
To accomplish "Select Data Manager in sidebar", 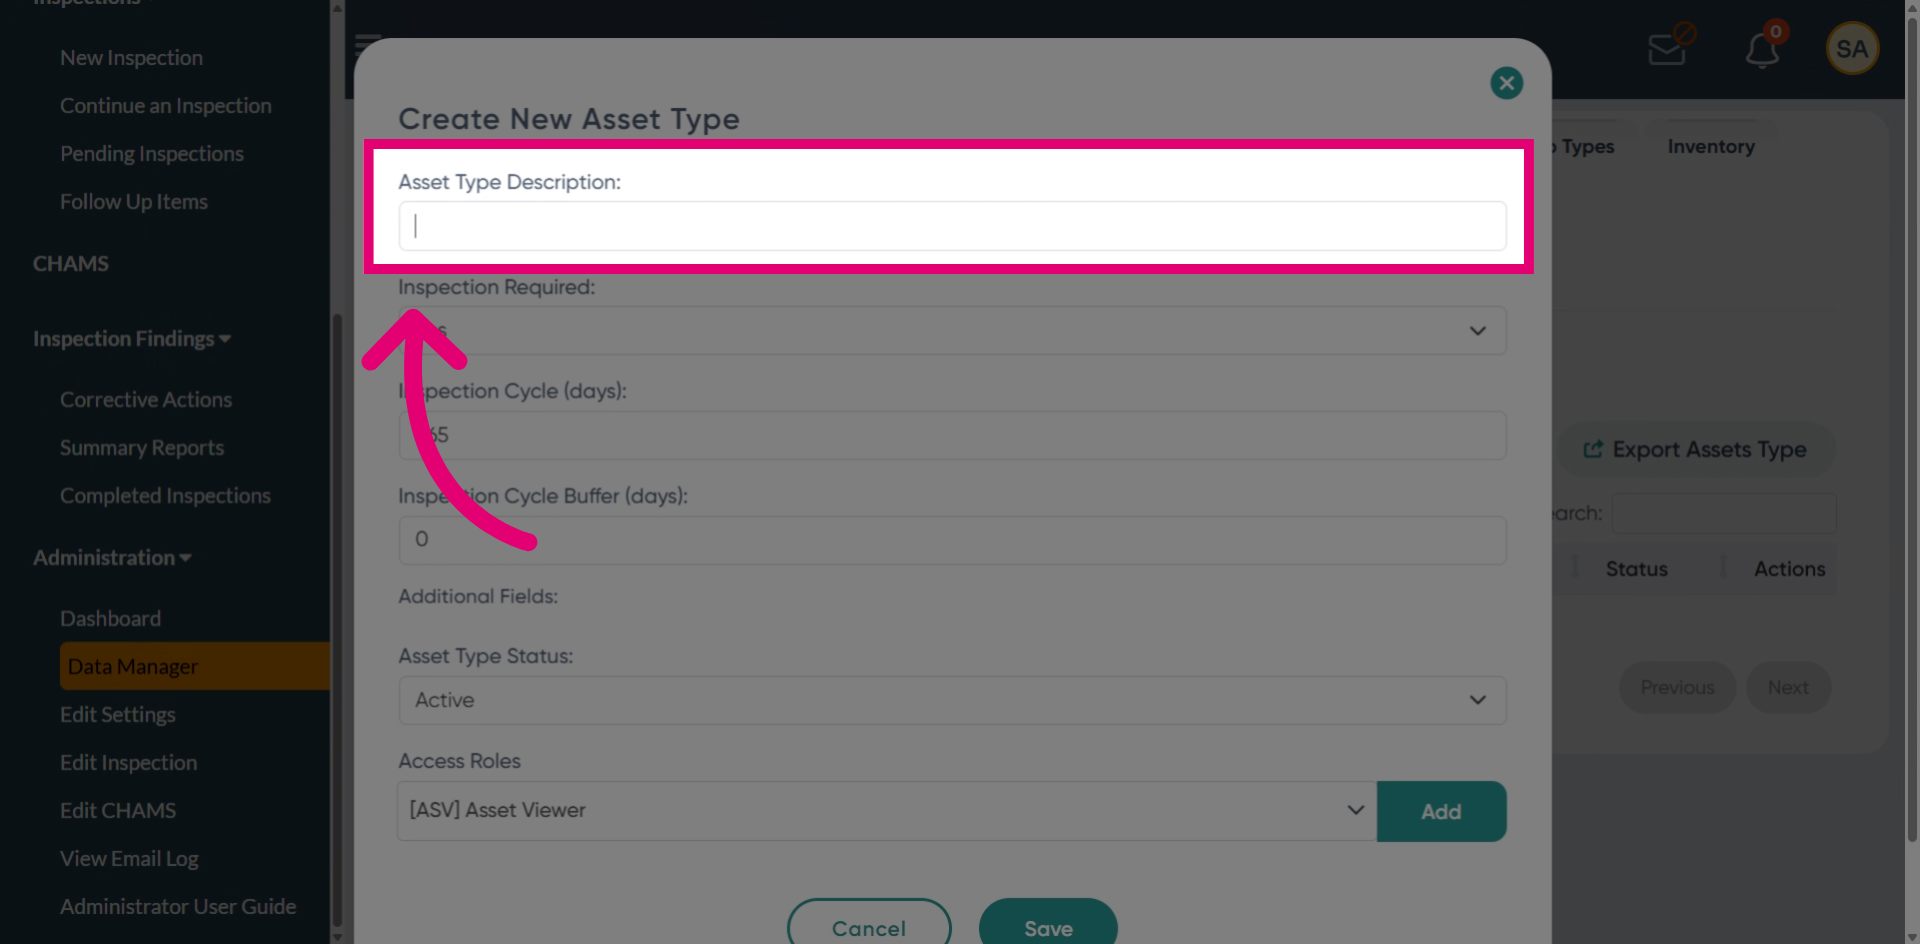I will point(195,667).
